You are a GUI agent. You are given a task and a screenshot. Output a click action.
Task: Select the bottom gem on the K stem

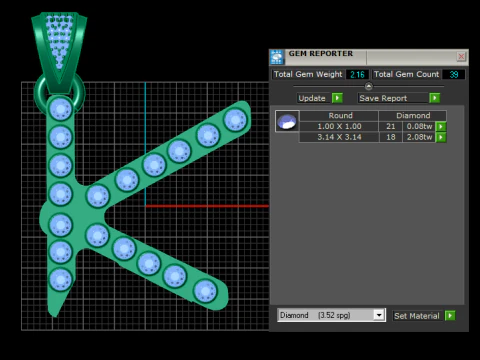[x=61, y=280]
